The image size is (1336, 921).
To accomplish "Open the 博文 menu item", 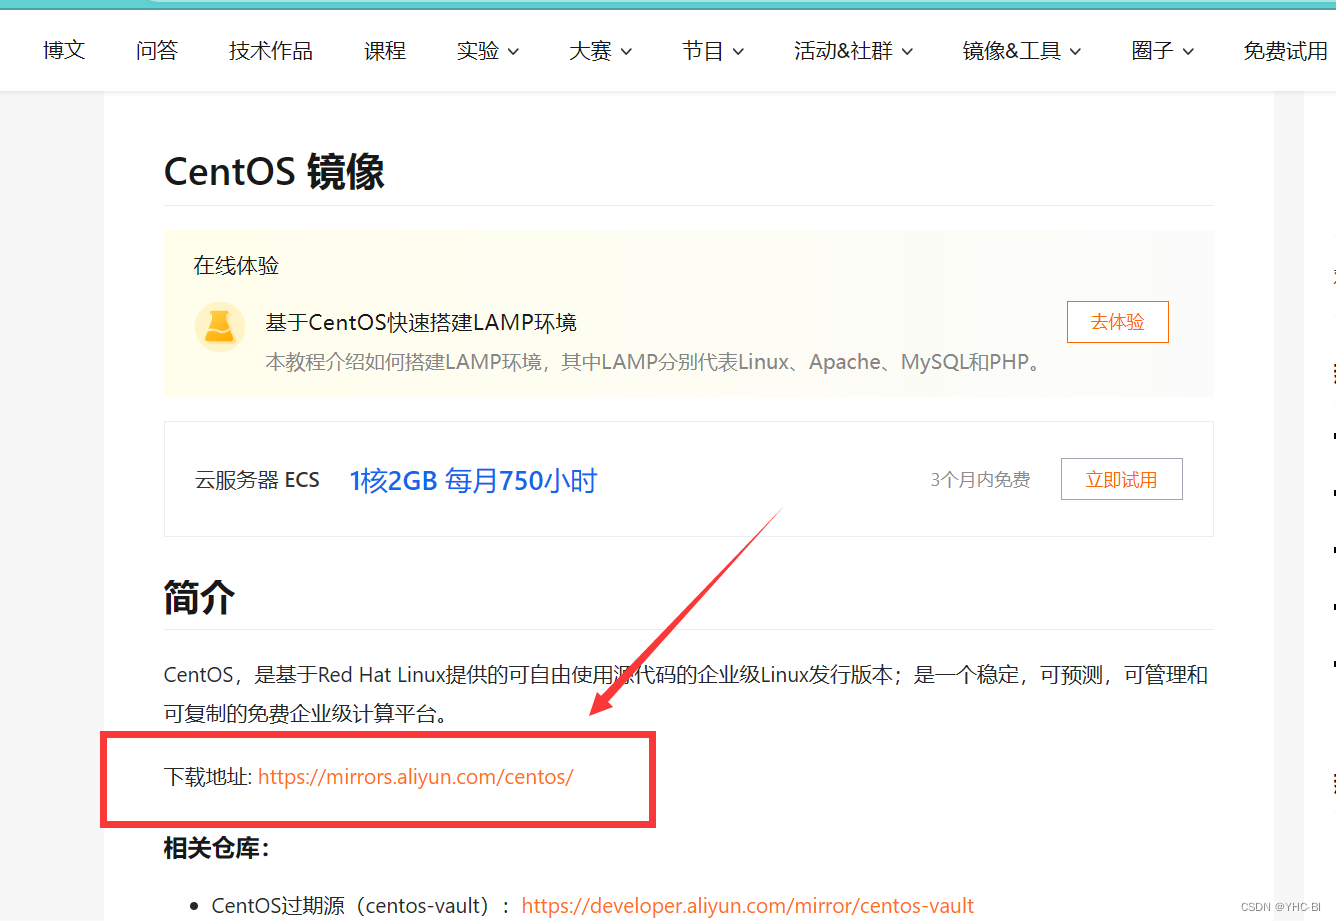I will 64,51.
